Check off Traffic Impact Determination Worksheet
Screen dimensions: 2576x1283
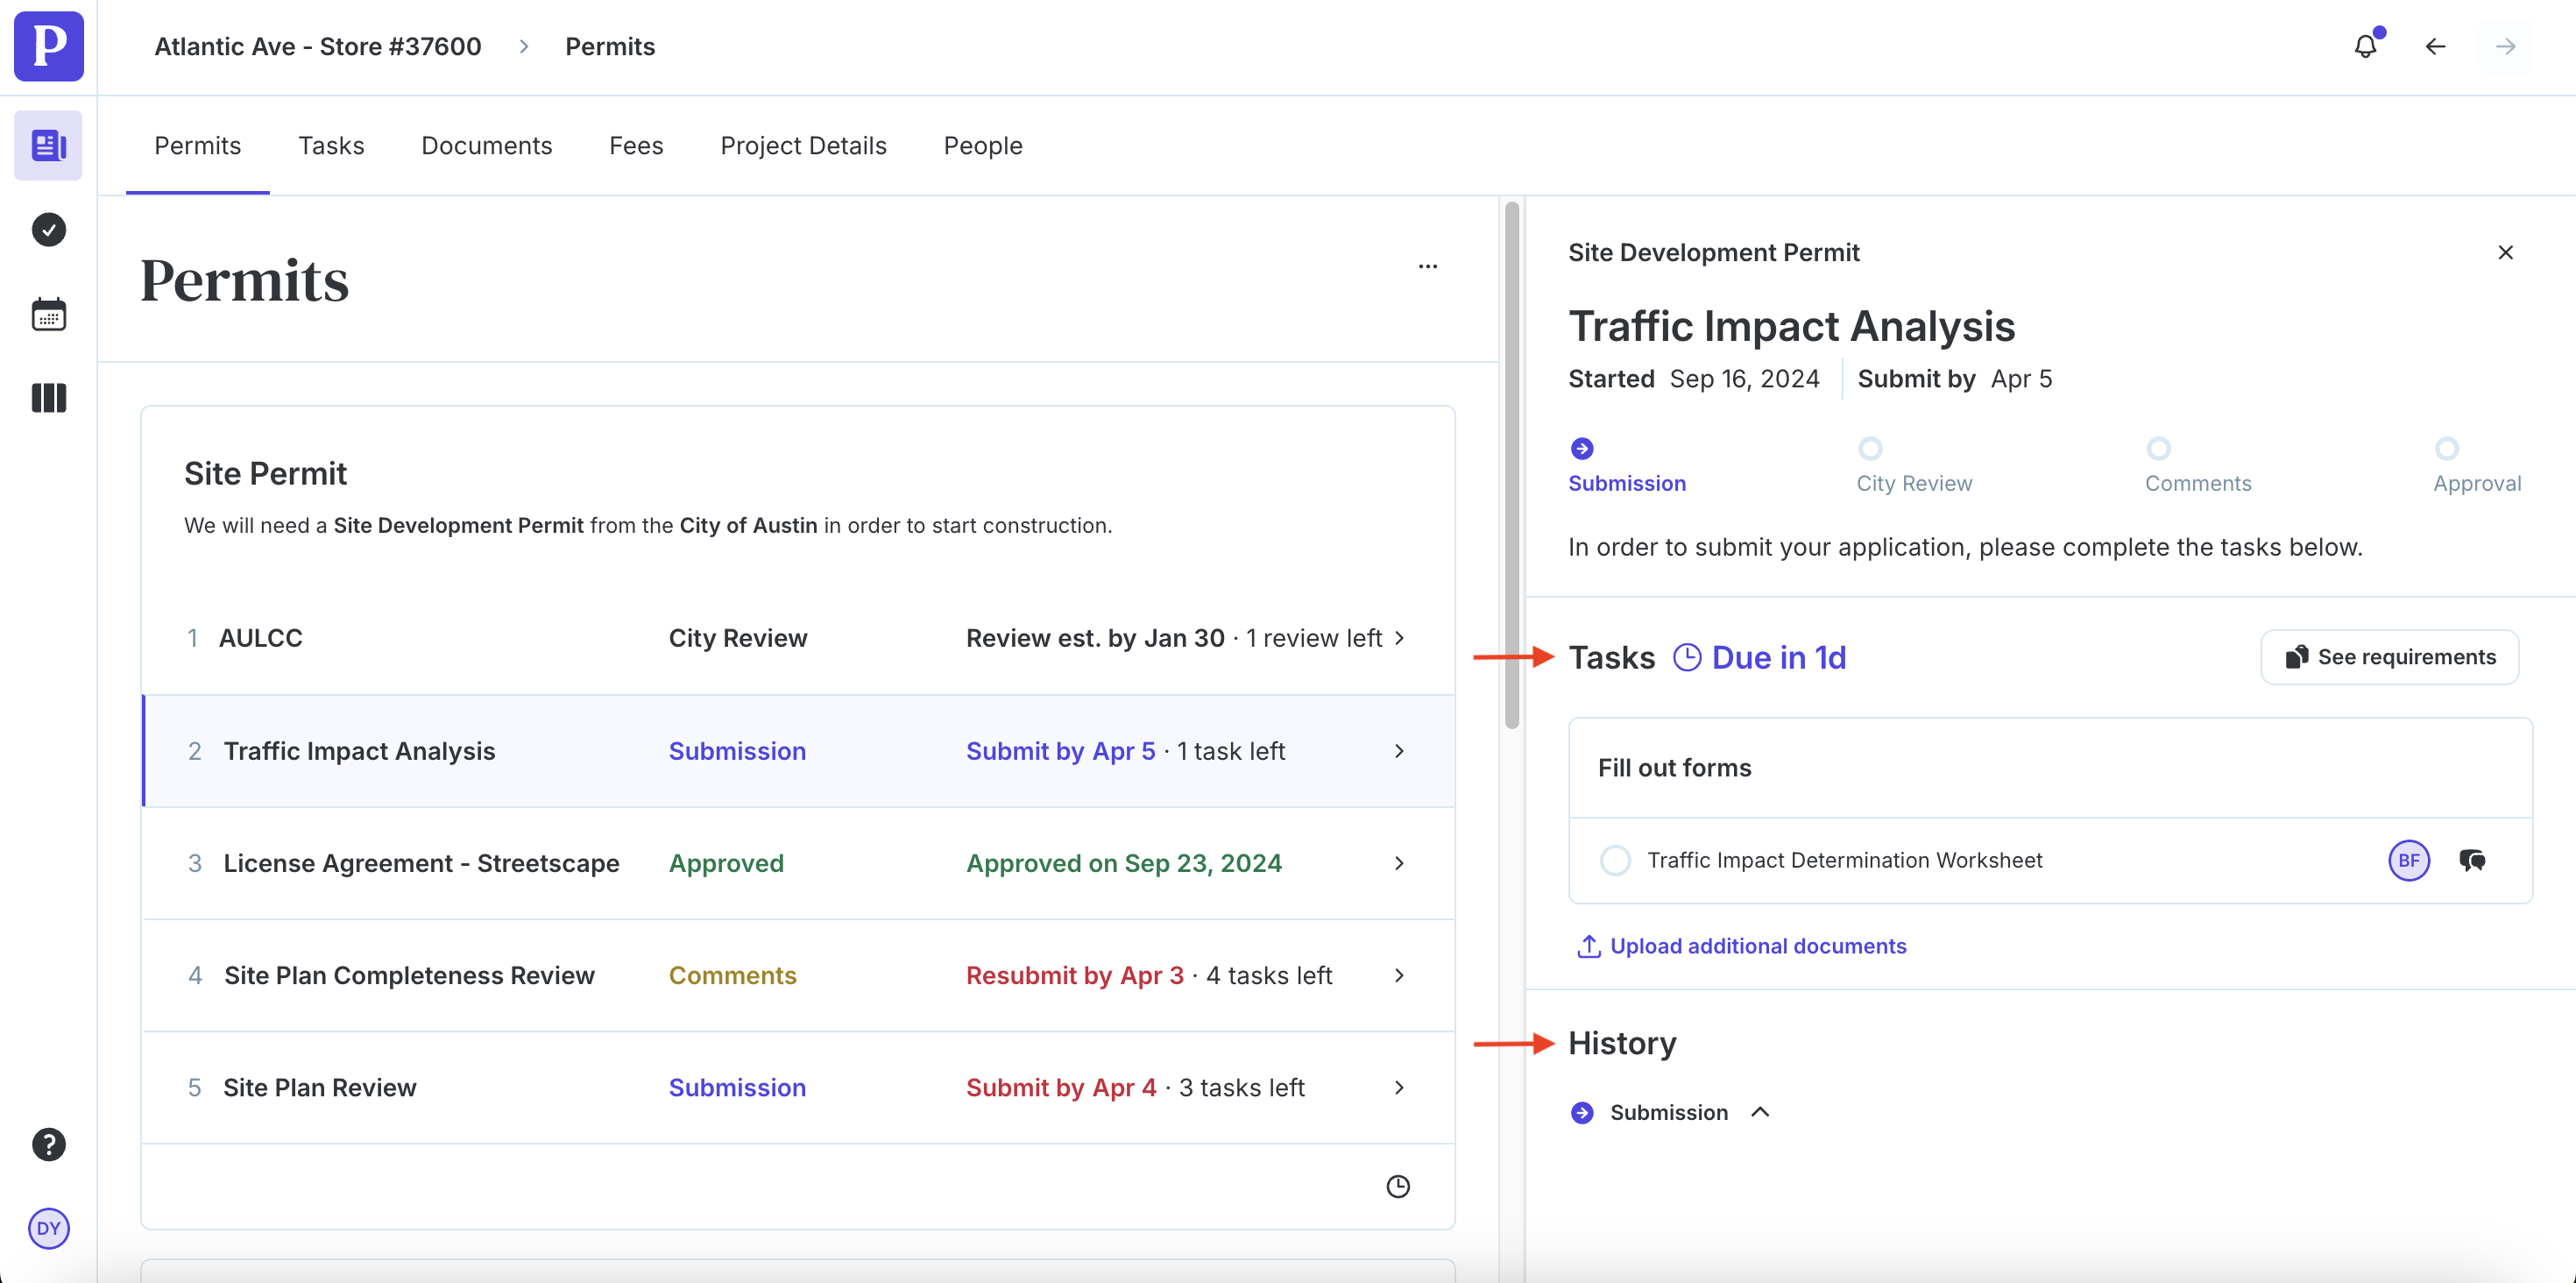click(x=1615, y=860)
